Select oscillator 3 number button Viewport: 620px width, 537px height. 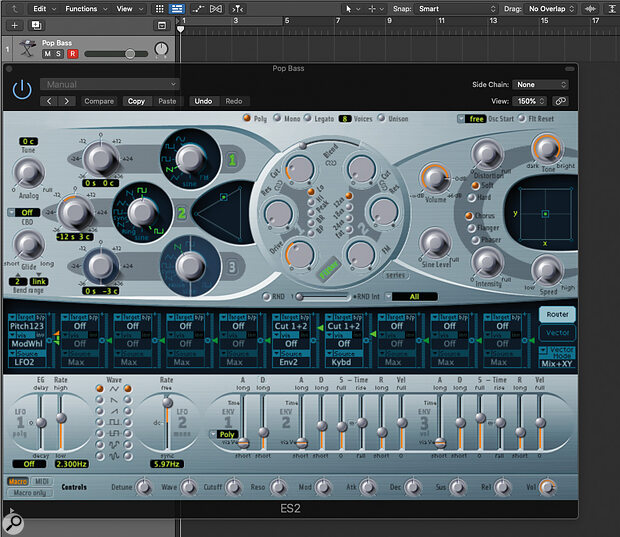(232, 267)
